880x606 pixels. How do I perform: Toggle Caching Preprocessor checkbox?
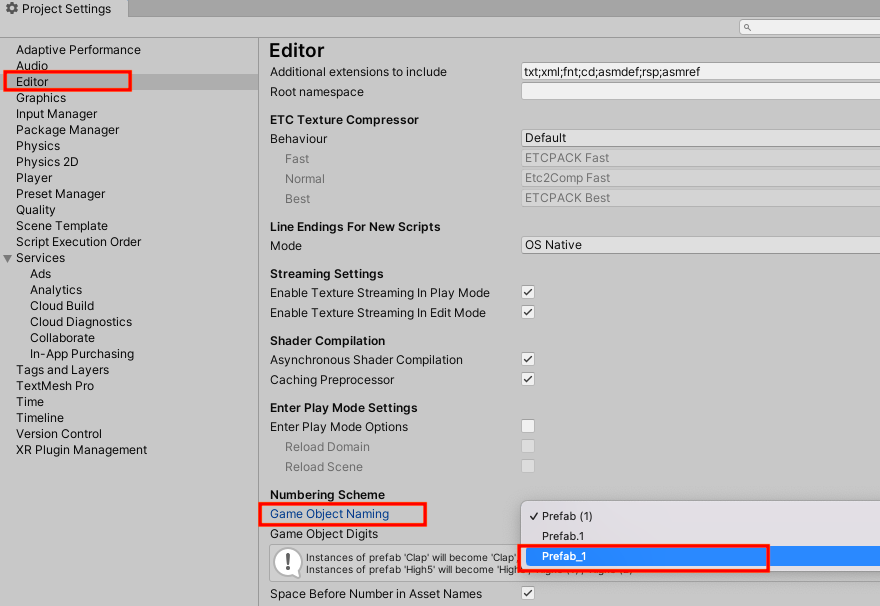click(528, 380)
